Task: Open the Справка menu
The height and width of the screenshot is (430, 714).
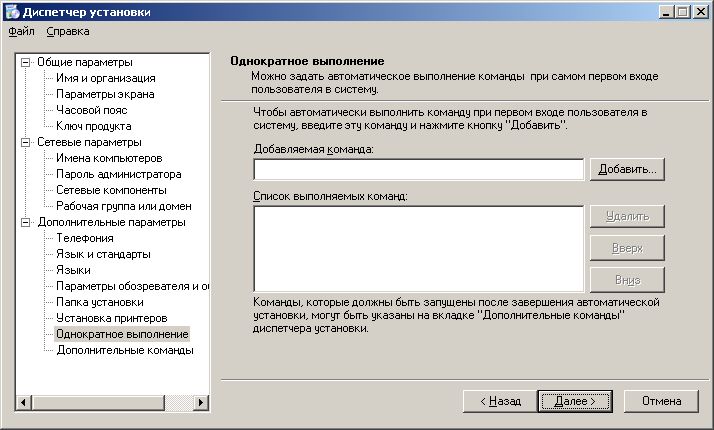Action: [60, 32]
